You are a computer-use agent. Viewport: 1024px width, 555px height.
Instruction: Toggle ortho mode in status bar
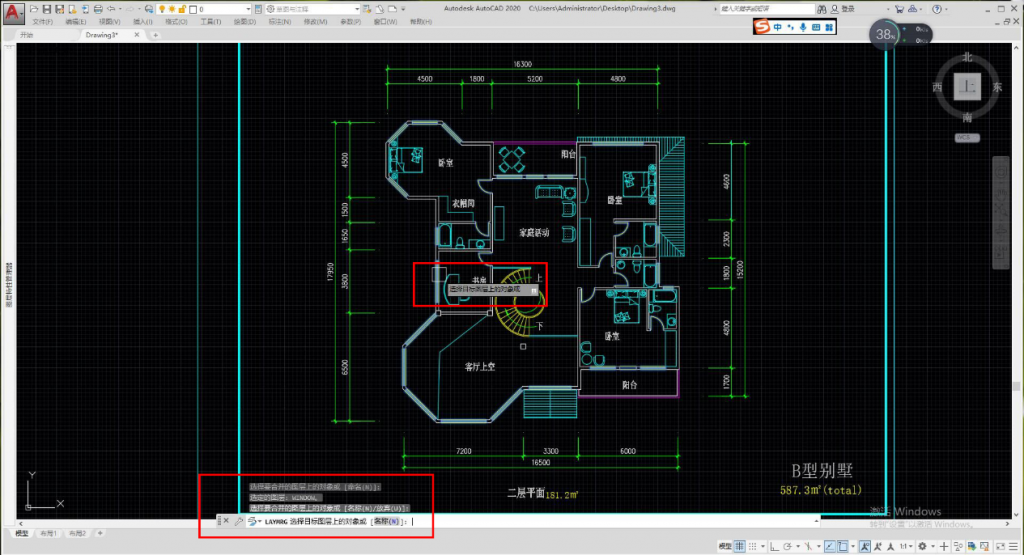coord(774,546)
